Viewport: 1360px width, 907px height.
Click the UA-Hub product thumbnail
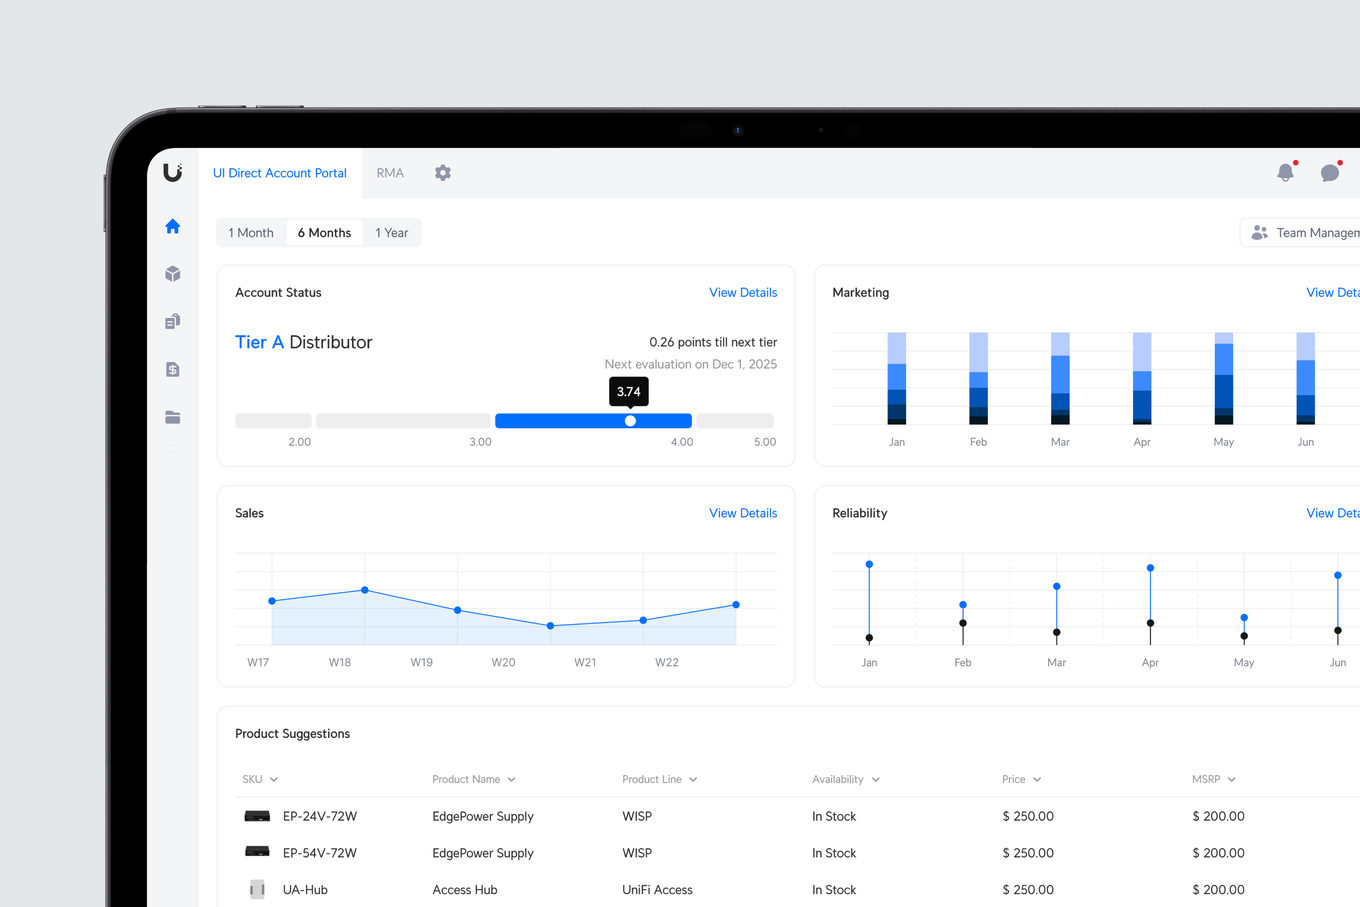point(257,889)
